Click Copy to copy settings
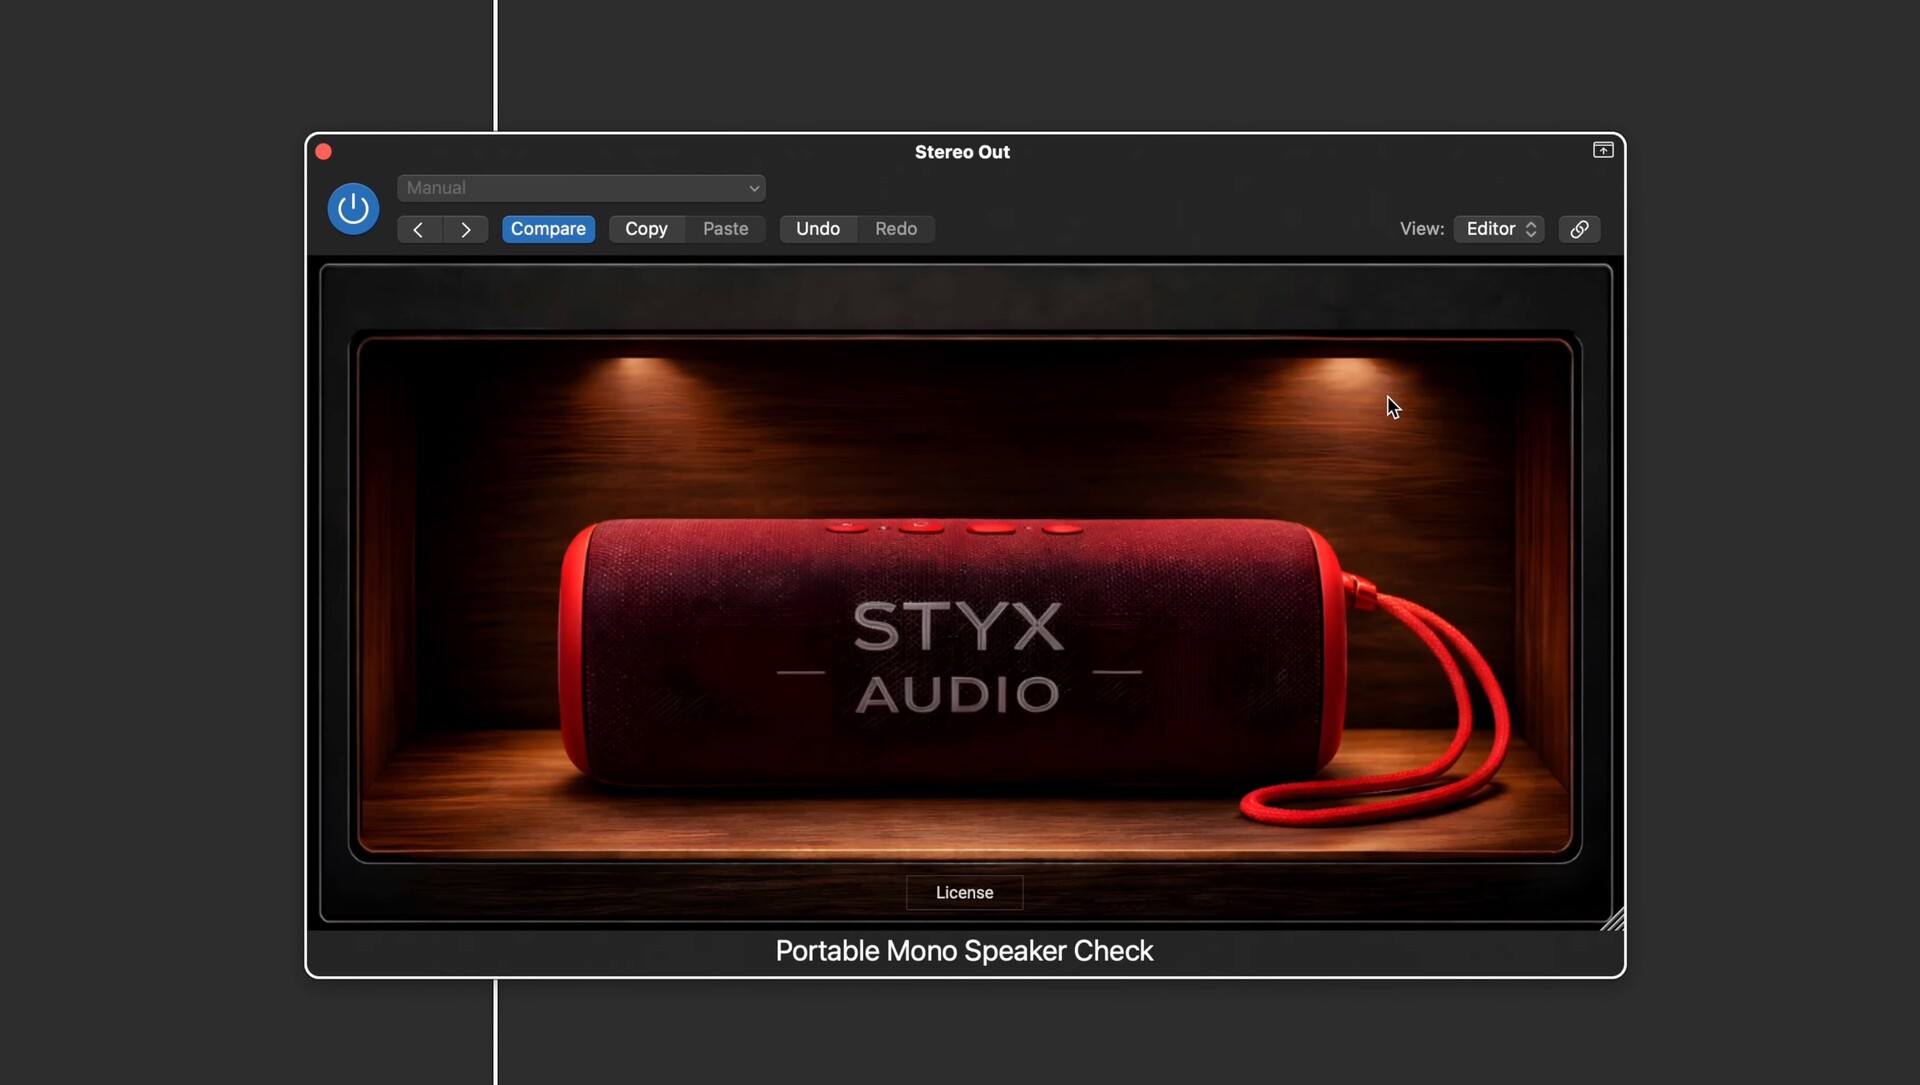1920x1085 pixels. click(646, 229)
